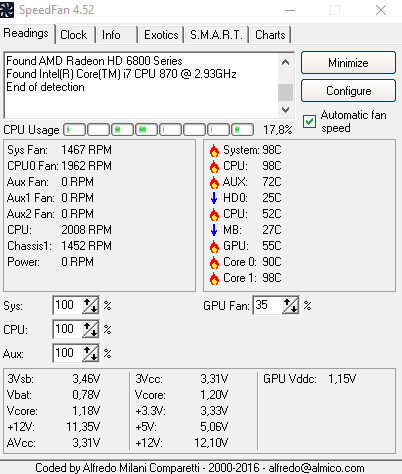Click the End of detection log line
Screen dimensions: 402x474
pos(45,87)
